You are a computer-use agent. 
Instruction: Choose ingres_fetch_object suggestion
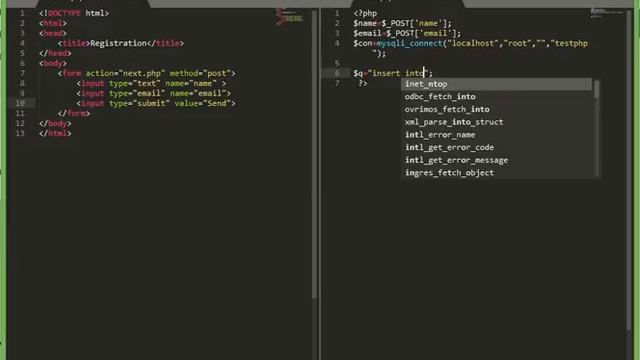point(449,173)
